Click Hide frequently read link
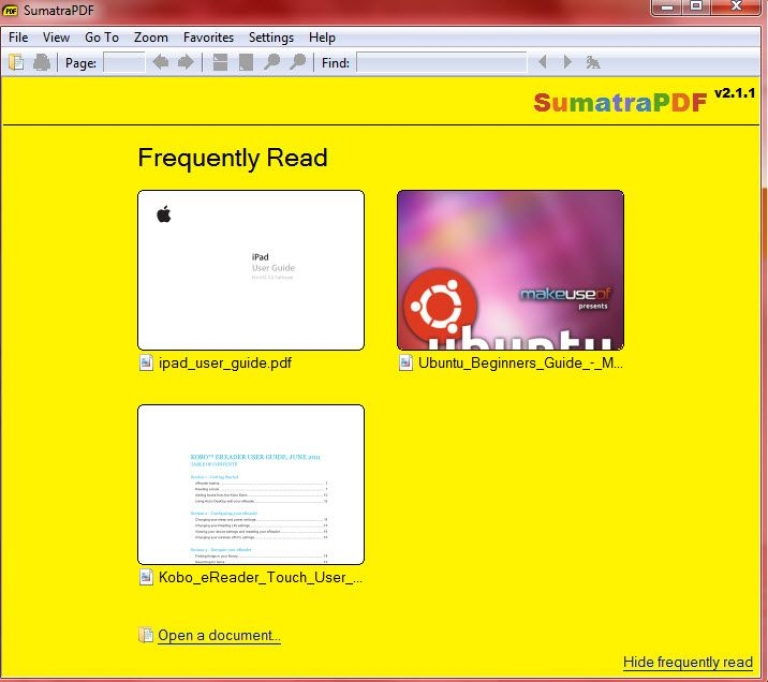 pos(688,662)
